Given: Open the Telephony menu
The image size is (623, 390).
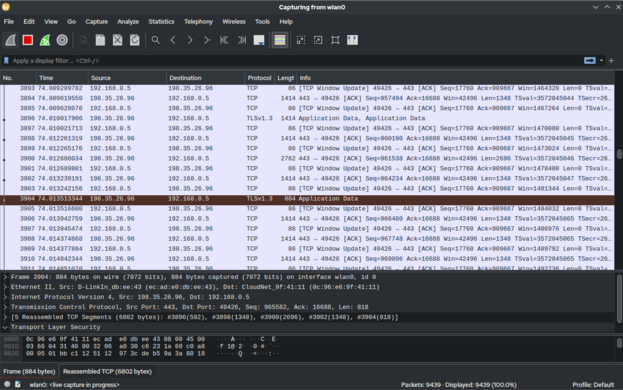Looking at the screenshot, I should [x=198, y=21].
